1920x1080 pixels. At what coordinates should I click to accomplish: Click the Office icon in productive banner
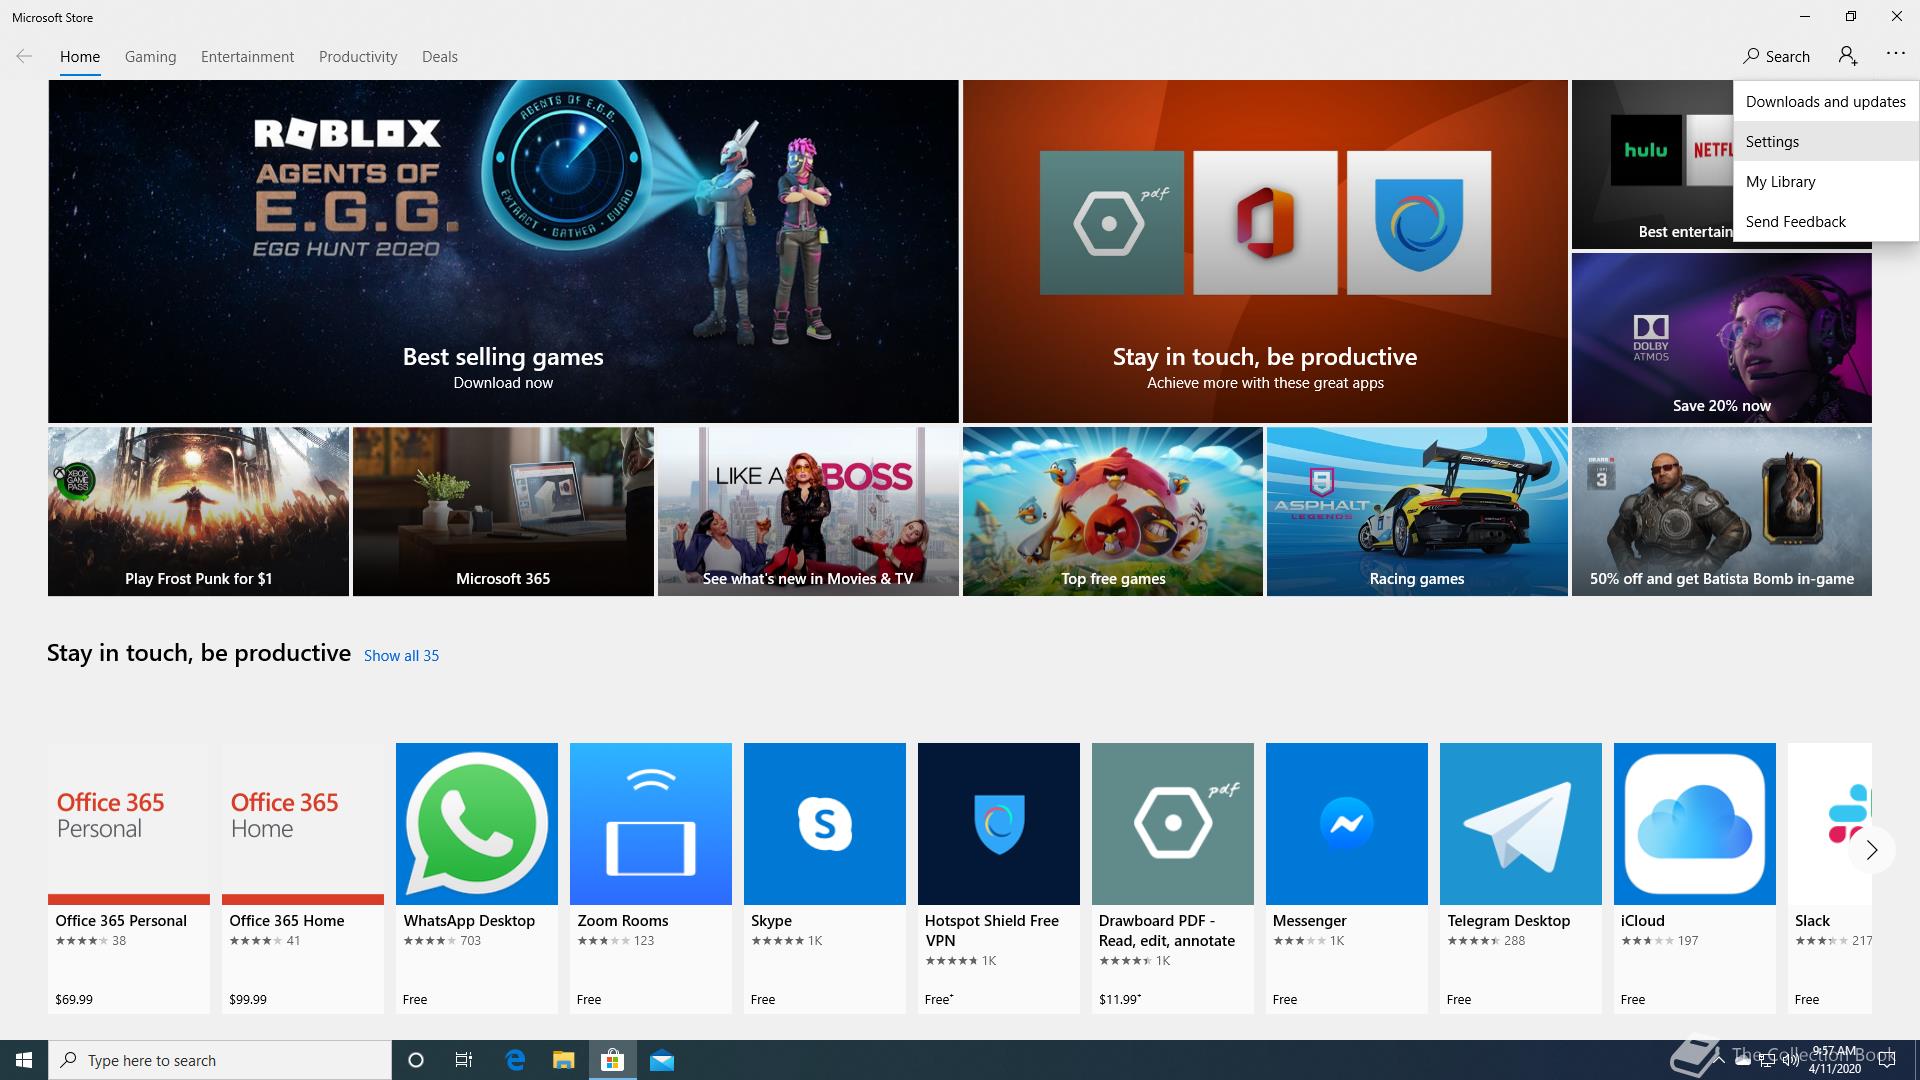1265,223
